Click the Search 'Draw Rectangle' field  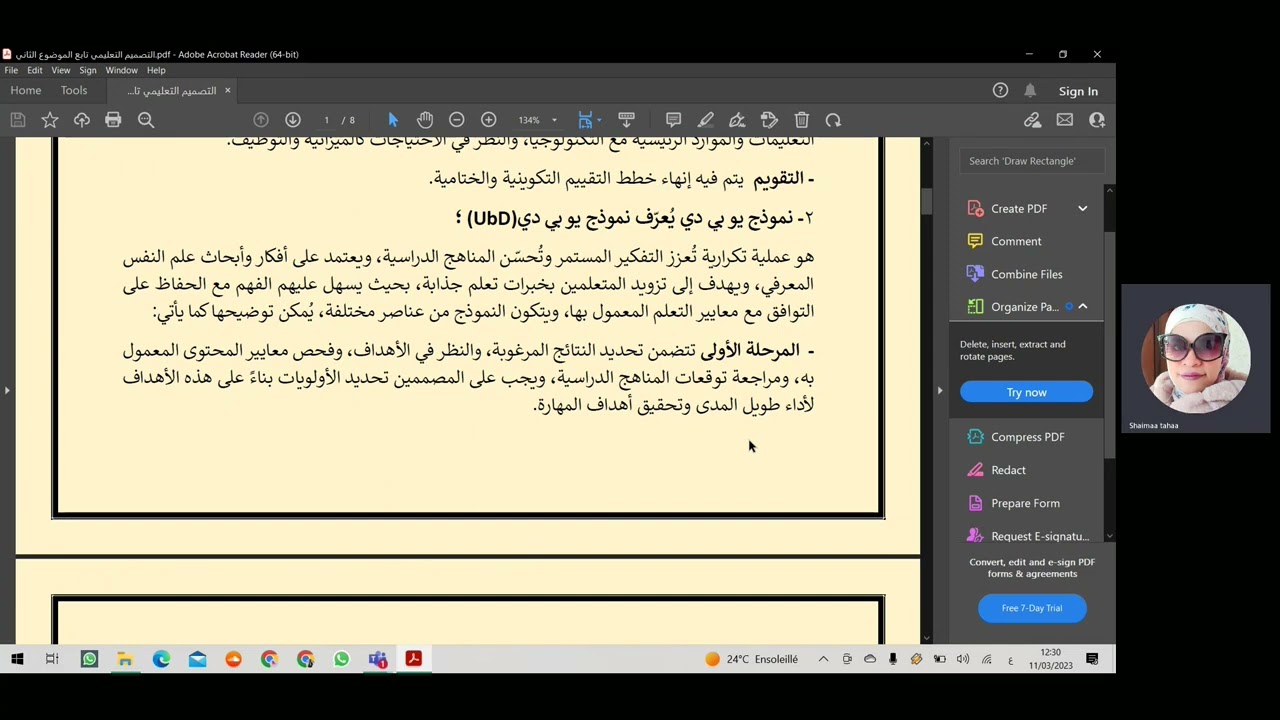tap(1031, 160)
